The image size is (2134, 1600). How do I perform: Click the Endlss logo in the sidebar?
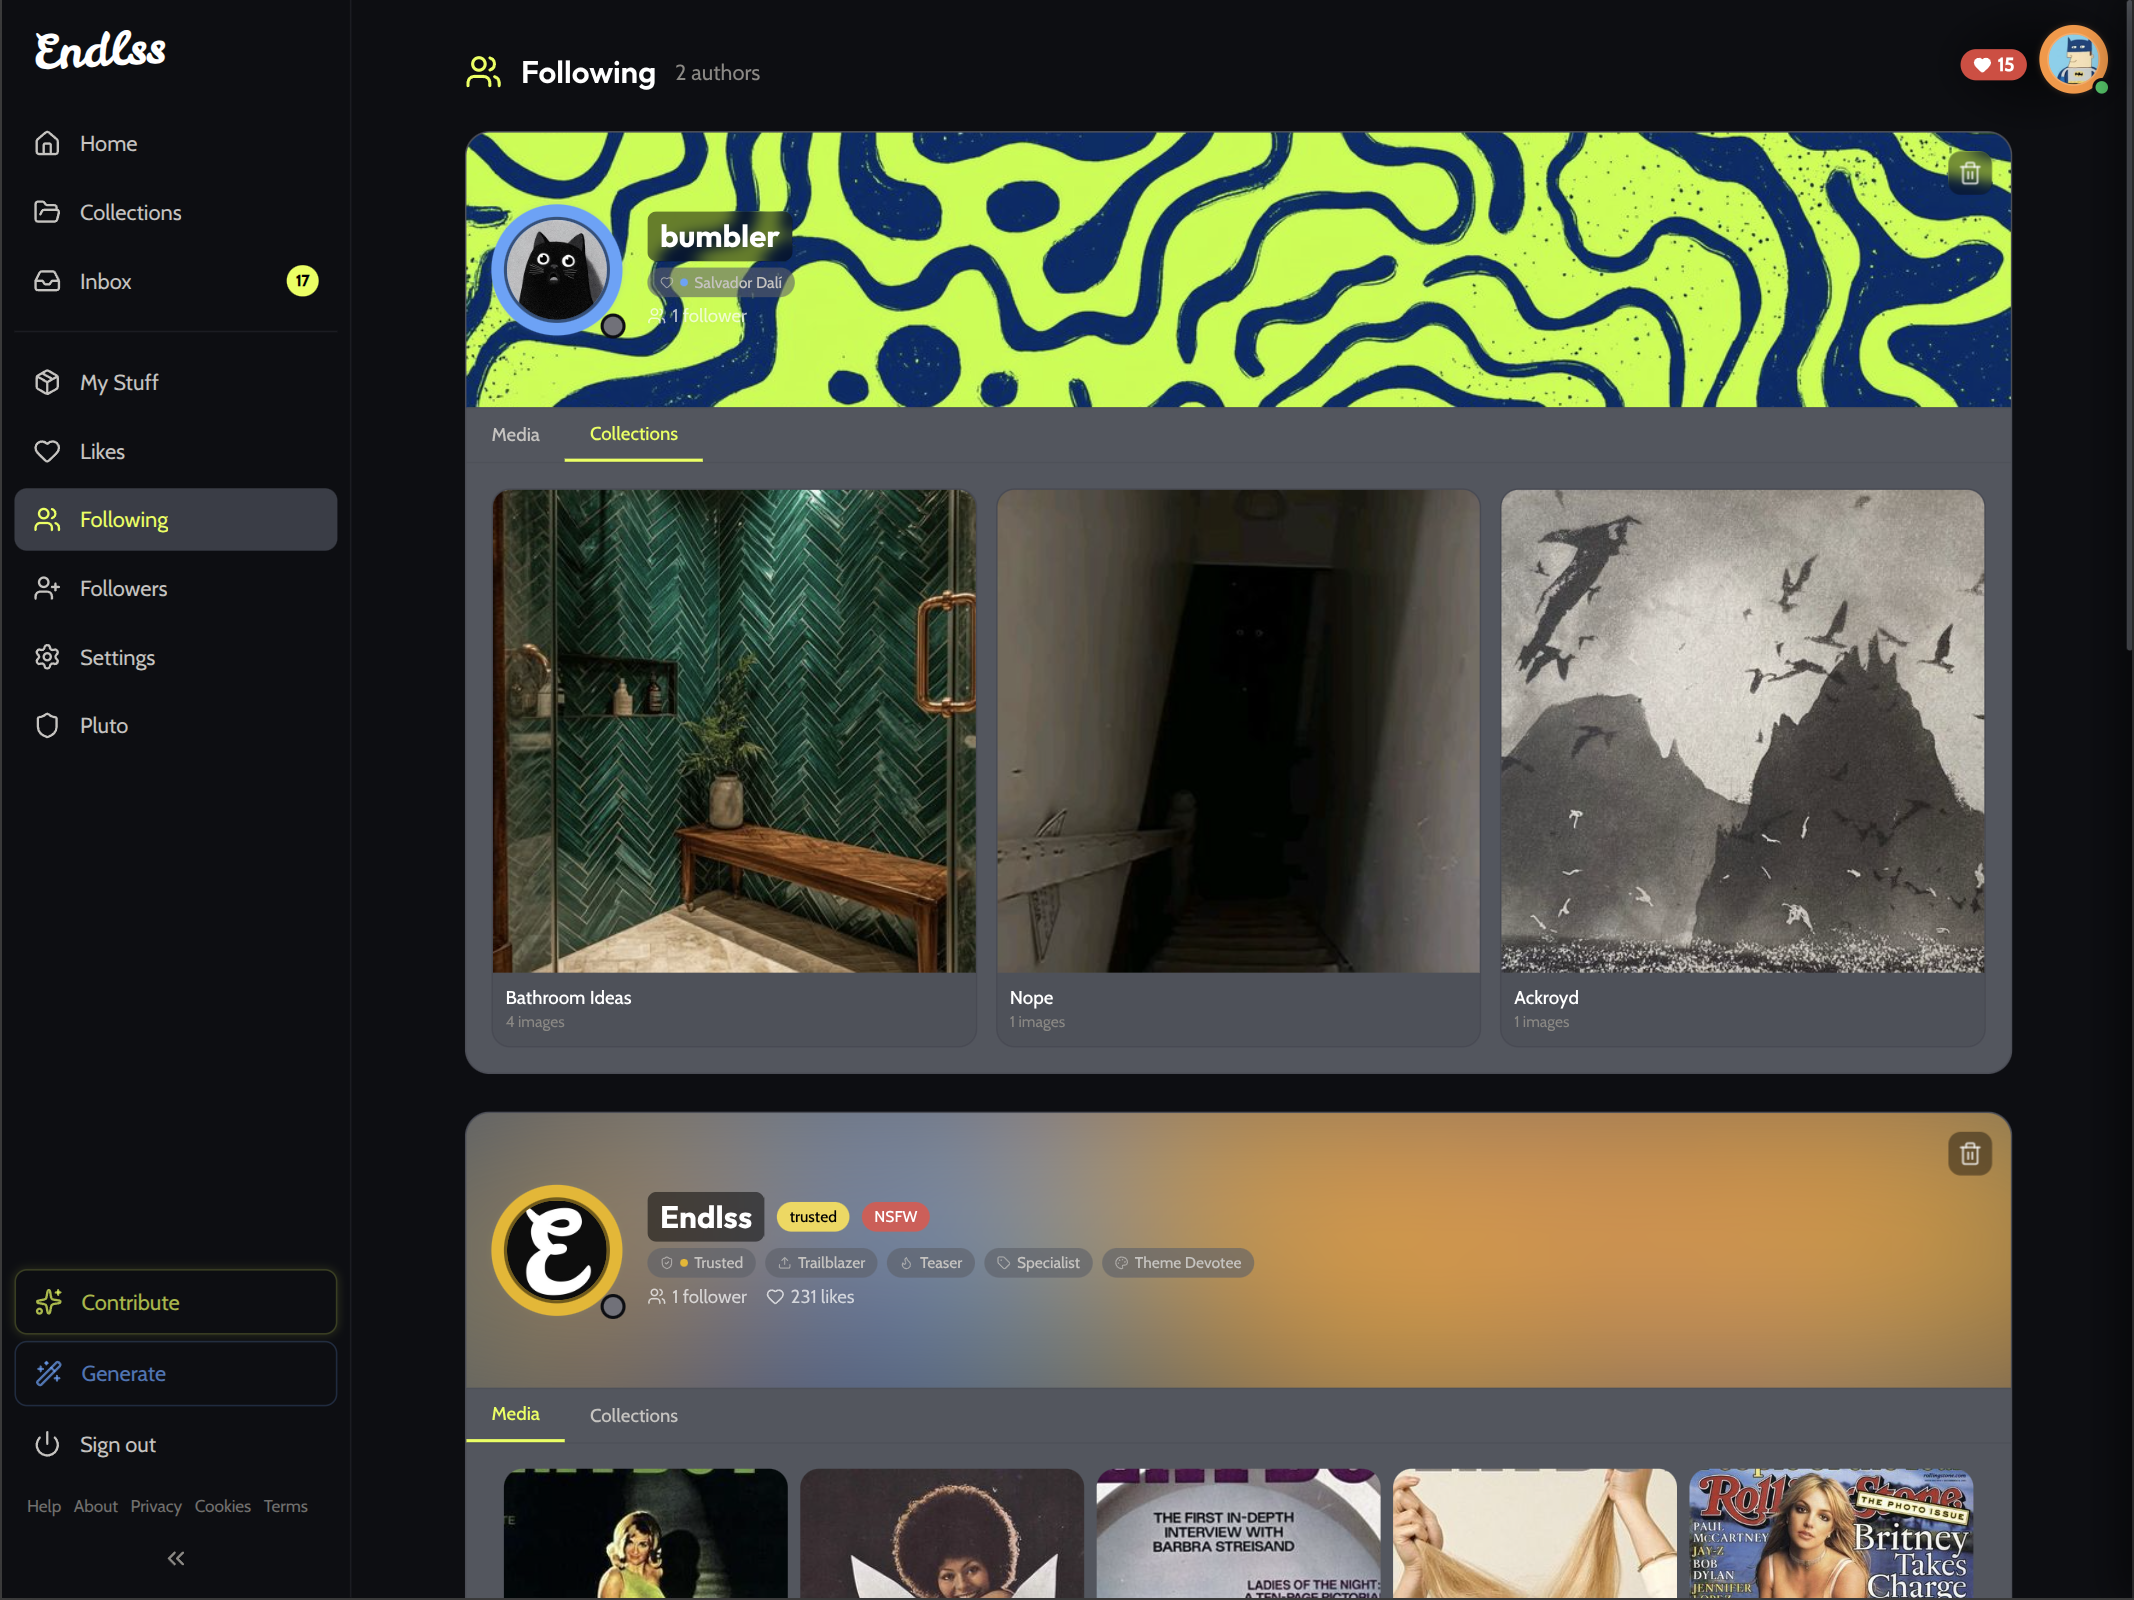click(x=100, y=50)
